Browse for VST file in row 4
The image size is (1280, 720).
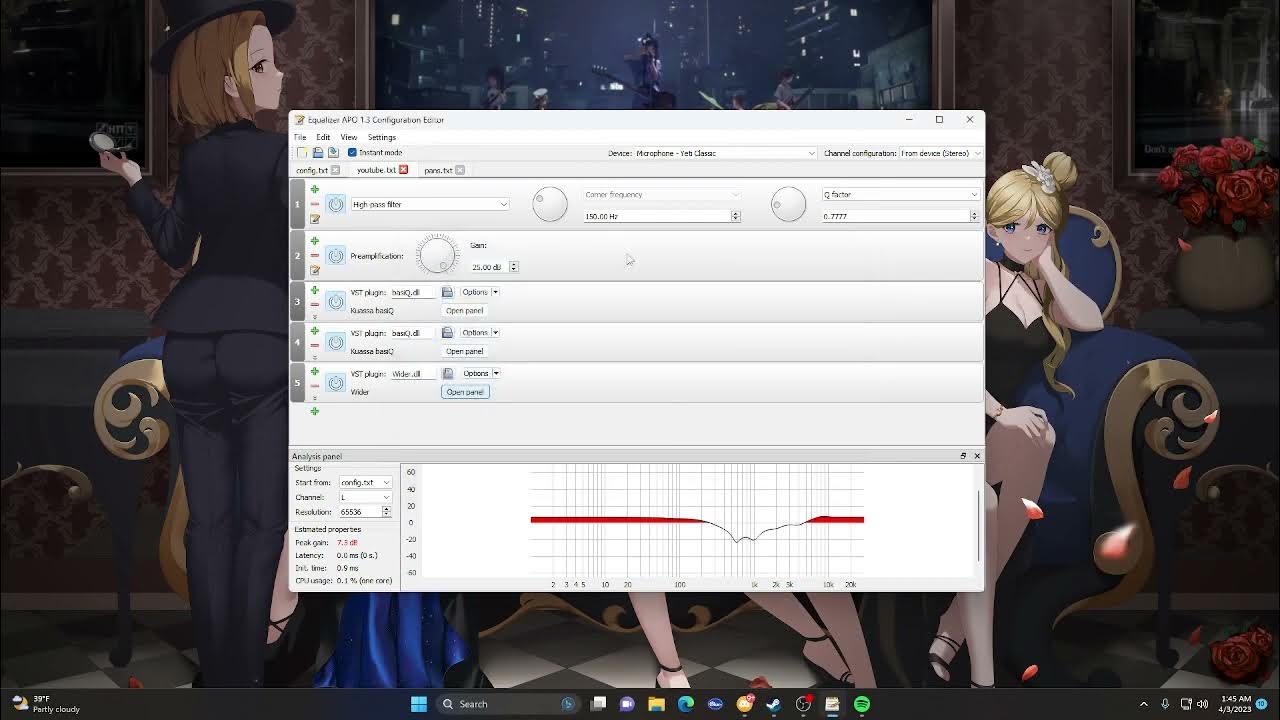tap(447, 333)
